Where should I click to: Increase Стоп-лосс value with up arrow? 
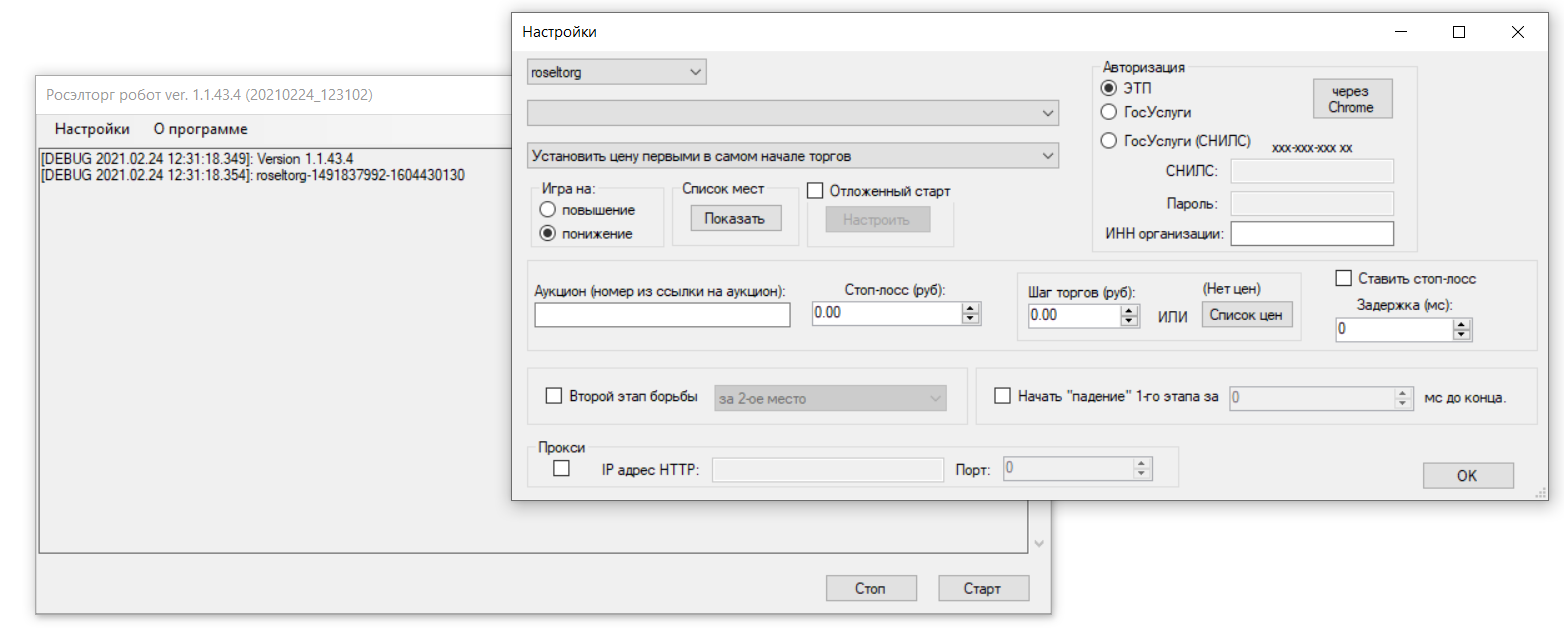point(970,308)
